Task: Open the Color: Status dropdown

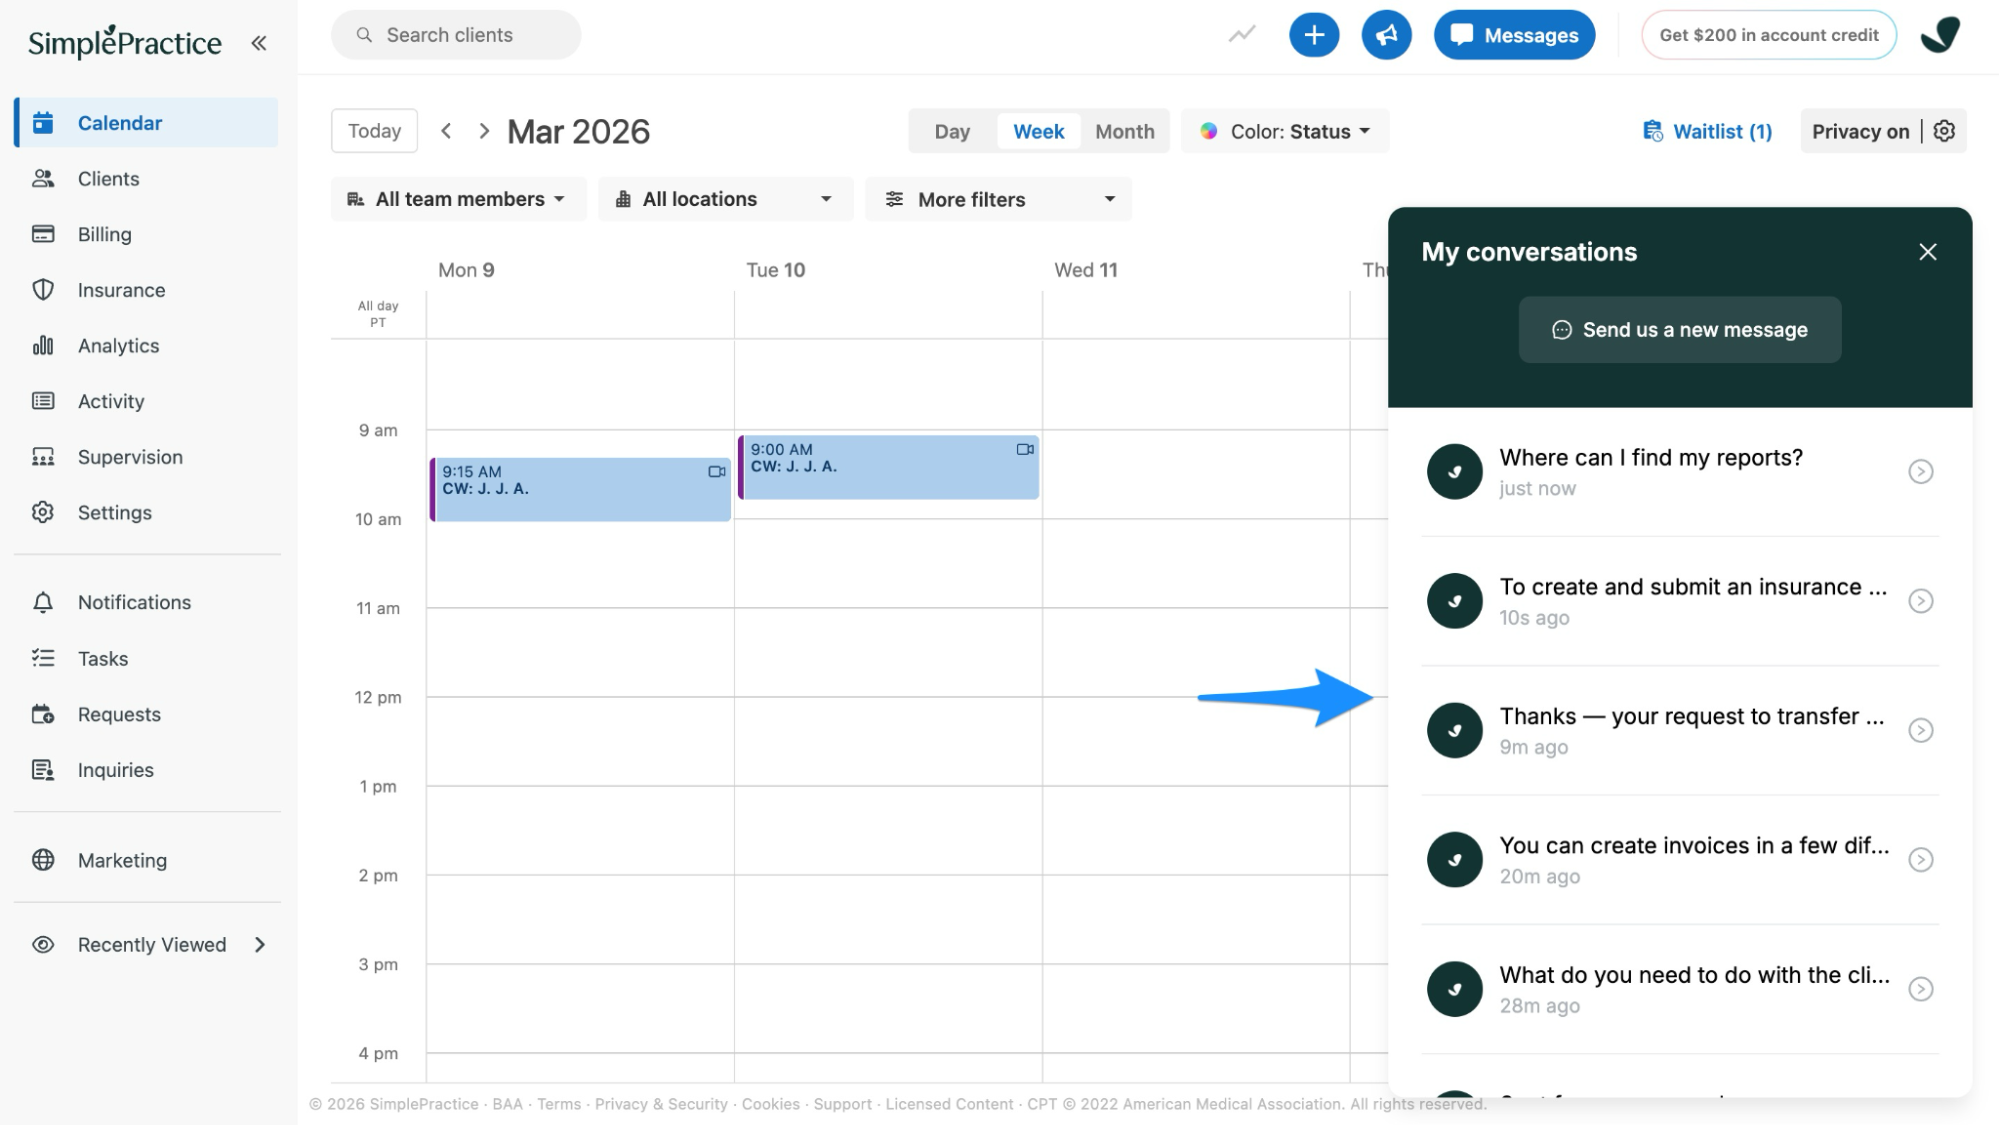Action: click(x=1285, y=131)
